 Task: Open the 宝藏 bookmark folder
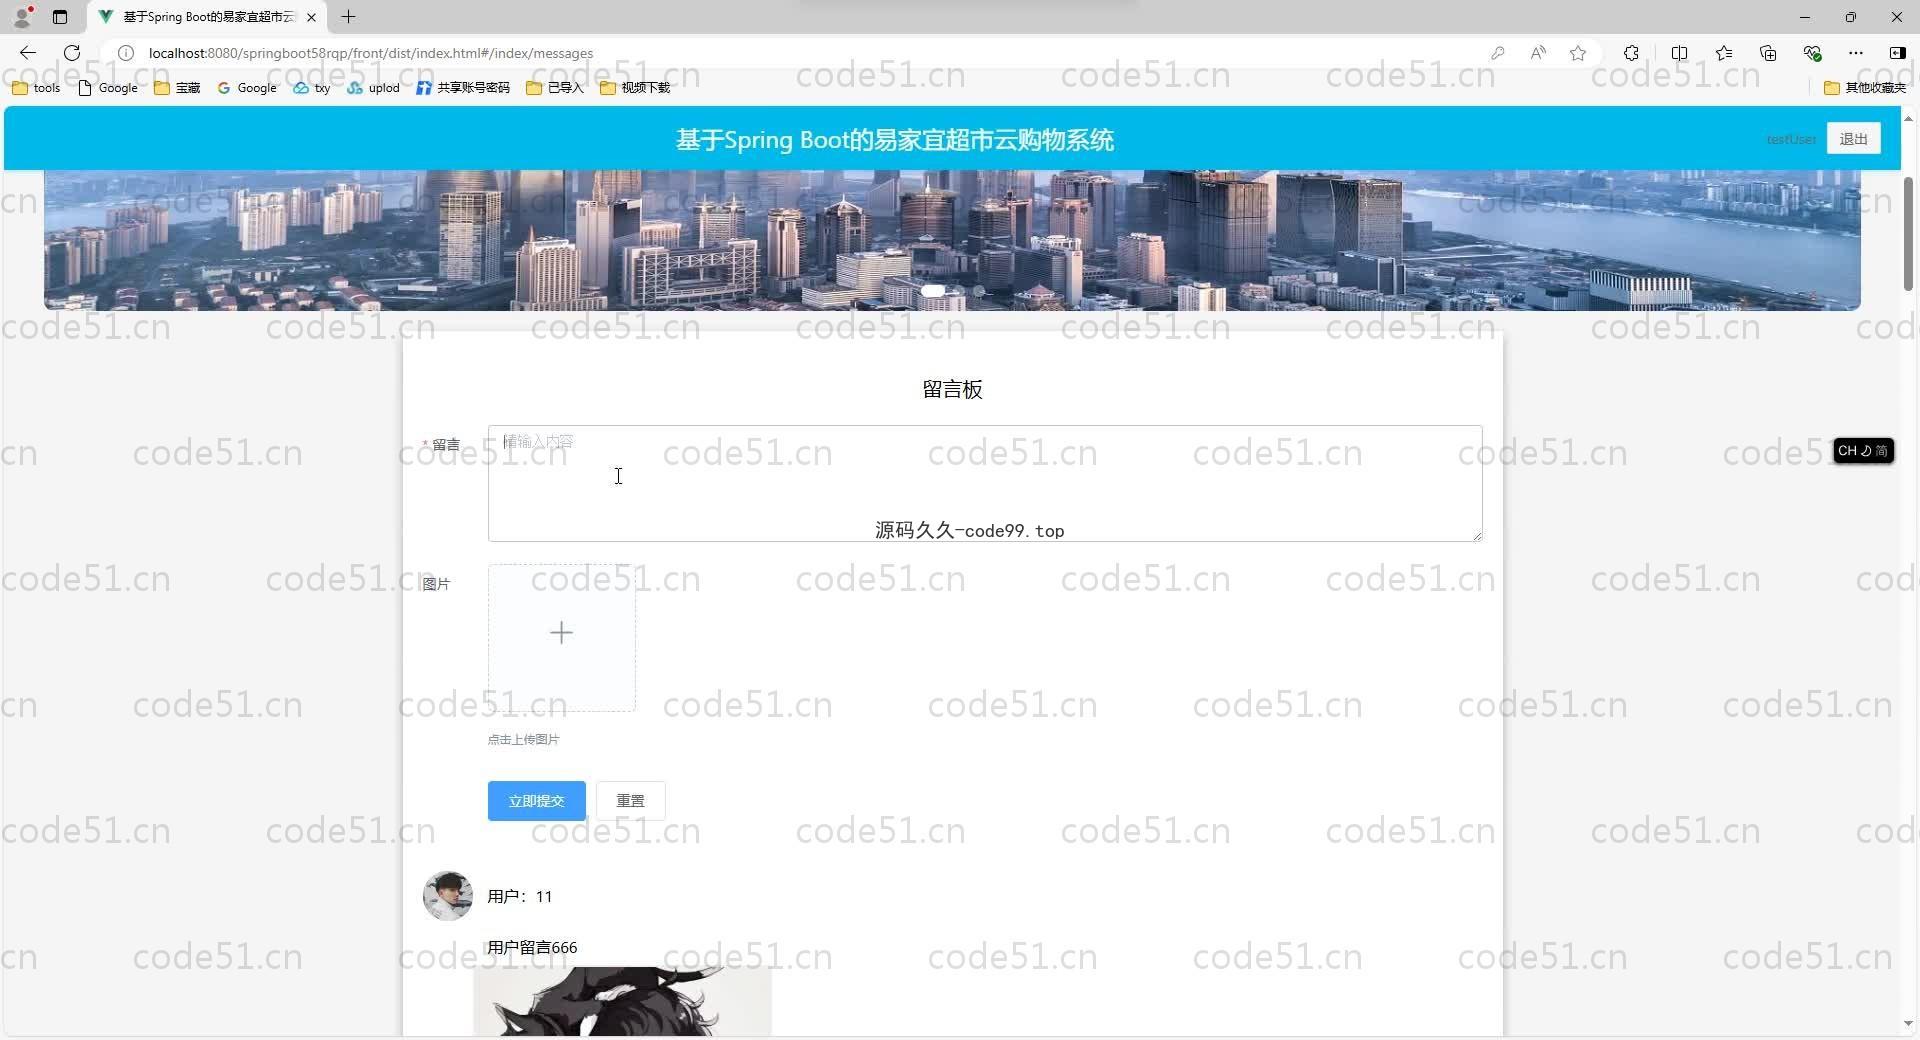coord(177,88)
